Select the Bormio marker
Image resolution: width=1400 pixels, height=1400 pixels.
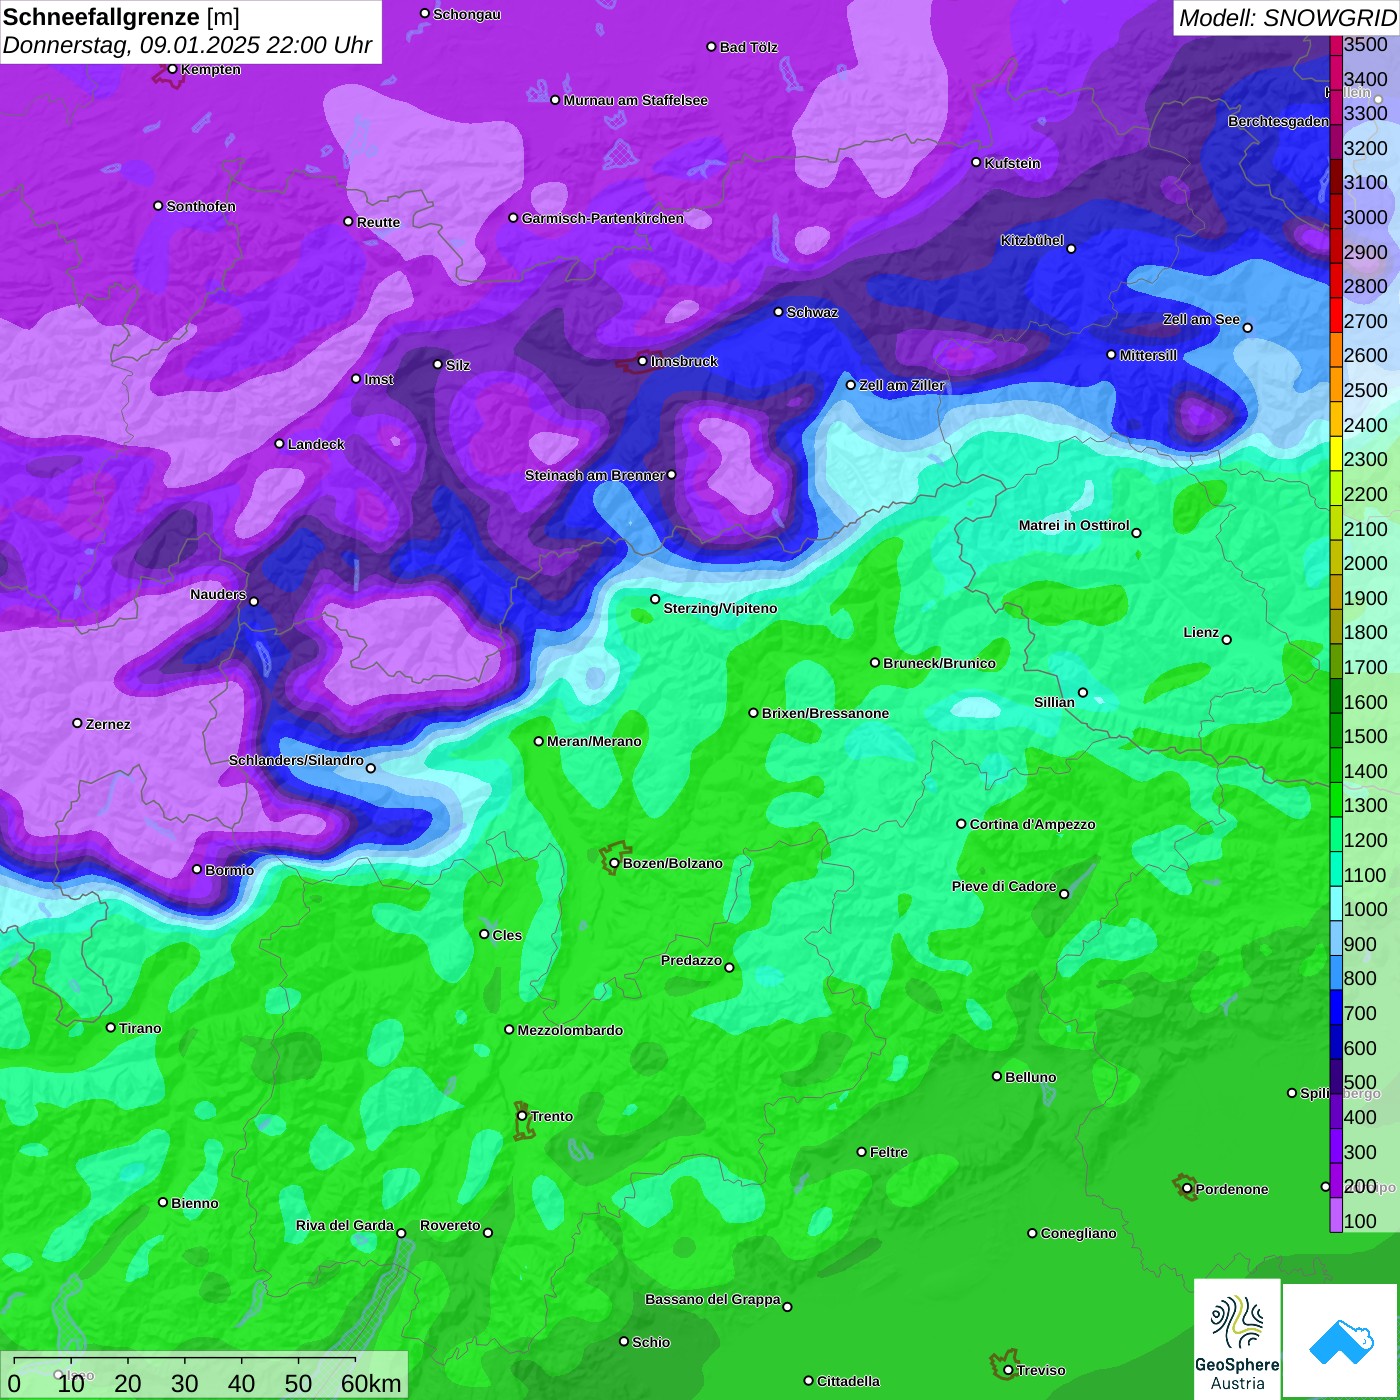pos(197,870)
